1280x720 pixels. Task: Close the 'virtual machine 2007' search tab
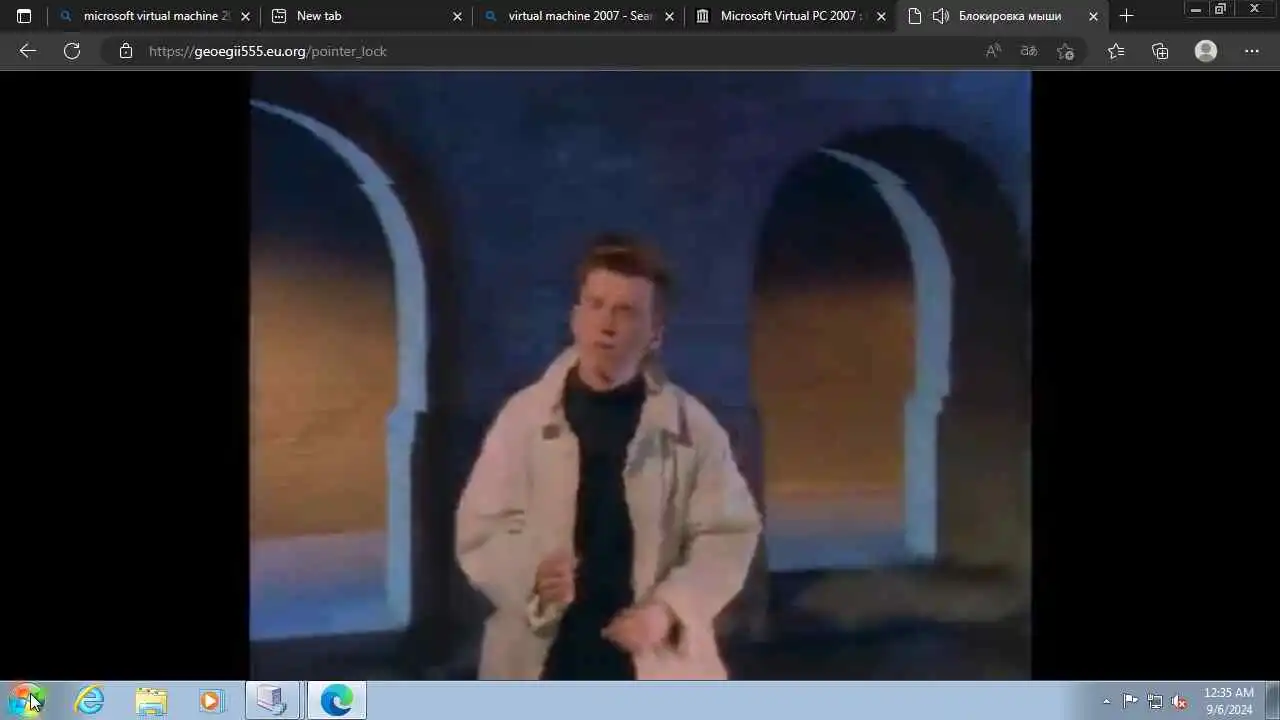(x=669, y=16)
